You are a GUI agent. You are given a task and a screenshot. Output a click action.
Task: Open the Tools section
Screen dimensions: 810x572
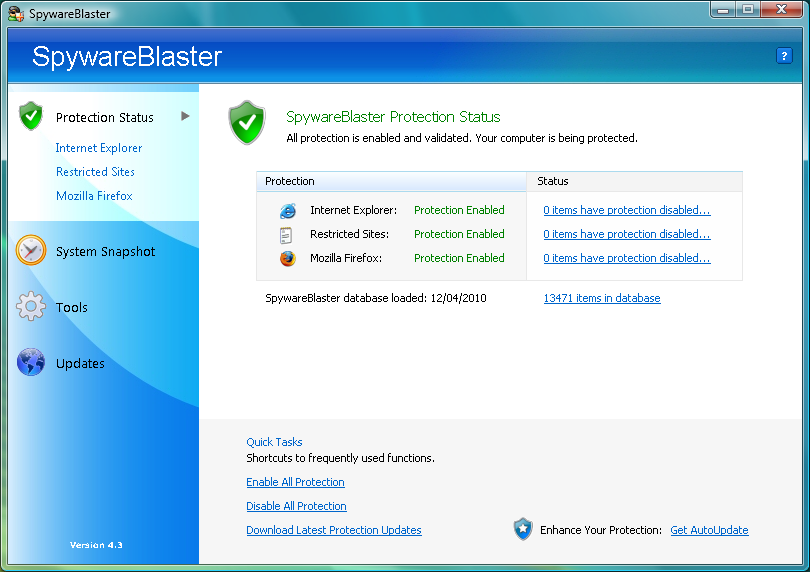click(x=72, y=307)
